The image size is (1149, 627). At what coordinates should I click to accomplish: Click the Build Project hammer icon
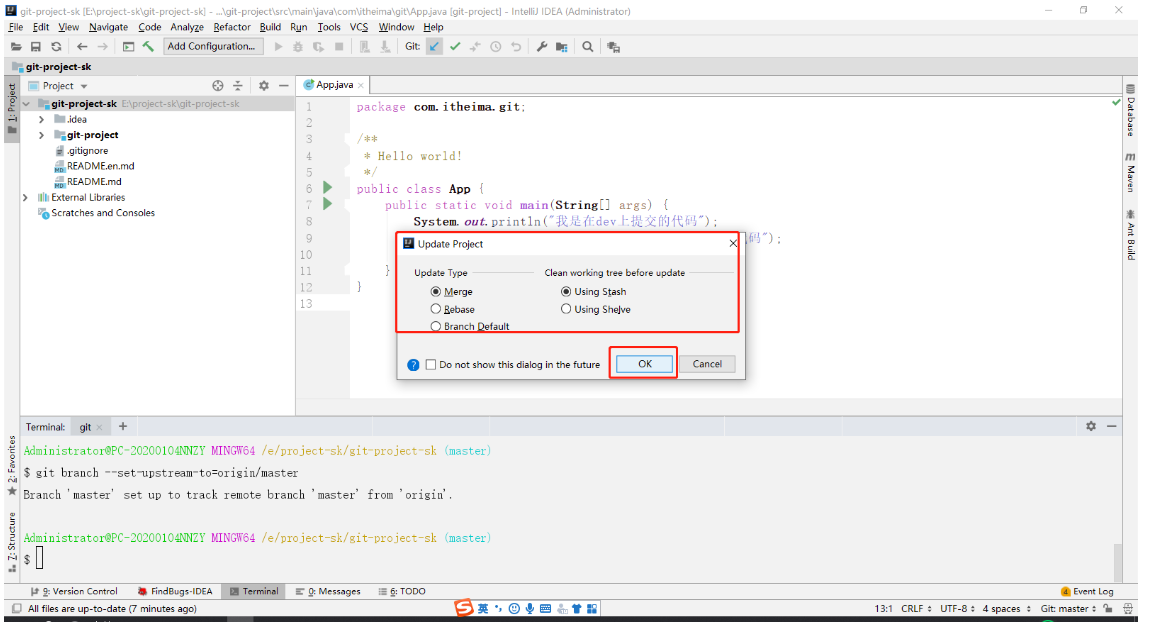[x=148, y=47]
